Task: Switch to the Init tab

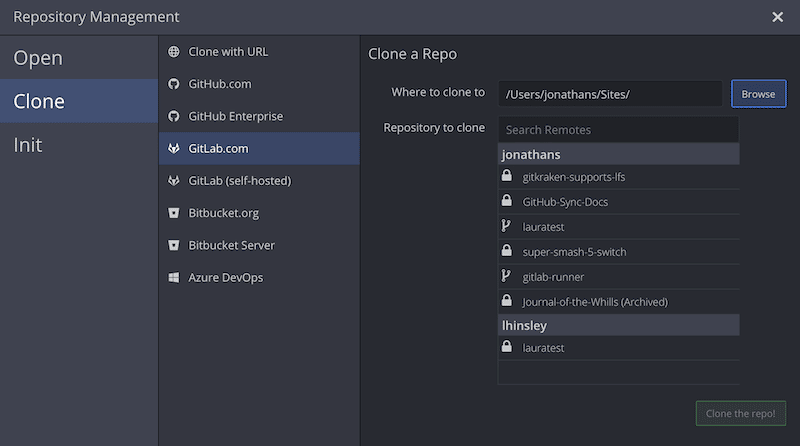Action: 28,145
